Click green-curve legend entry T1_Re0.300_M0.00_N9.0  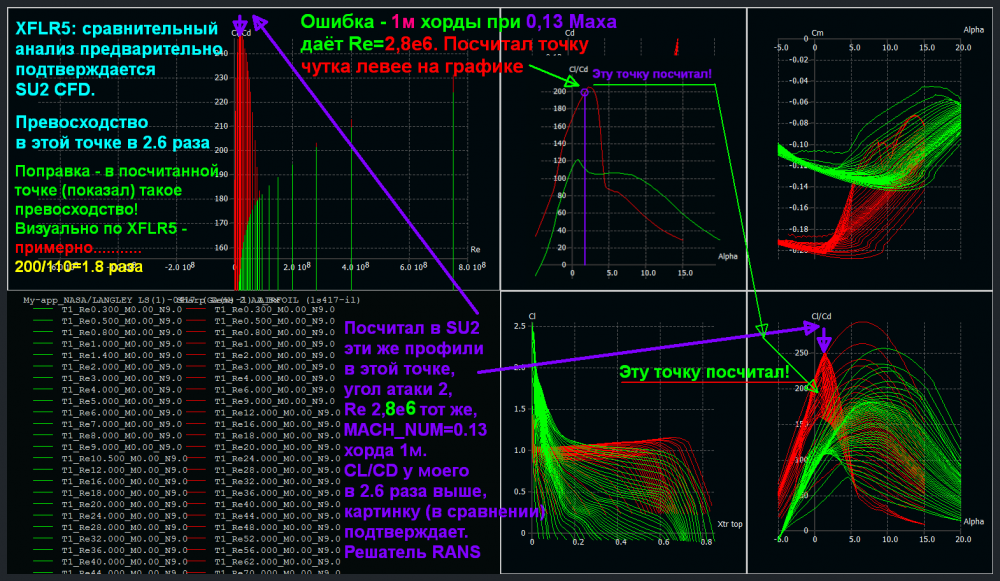(x=122, y=309)
